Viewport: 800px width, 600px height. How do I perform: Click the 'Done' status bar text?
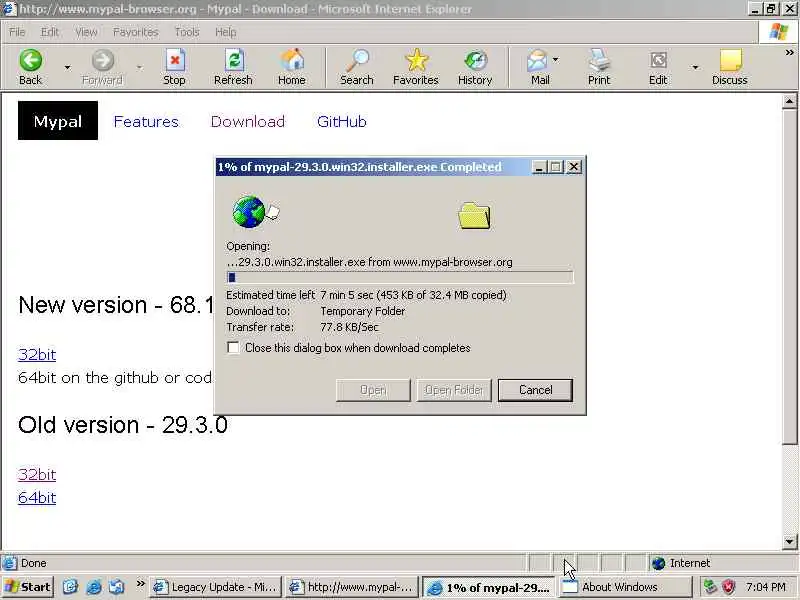pos(34,563)
